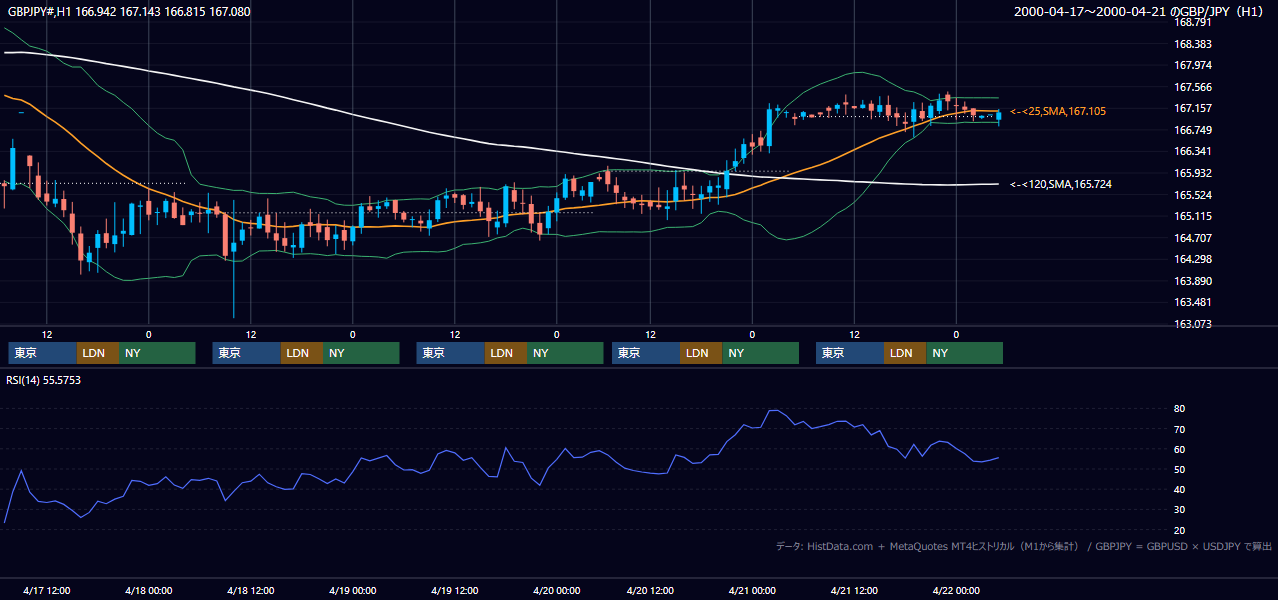The height and width of the screenshot is (600, 1278).
Task: Click RSI axis level 60
Action: click(x=1180, y=449)
